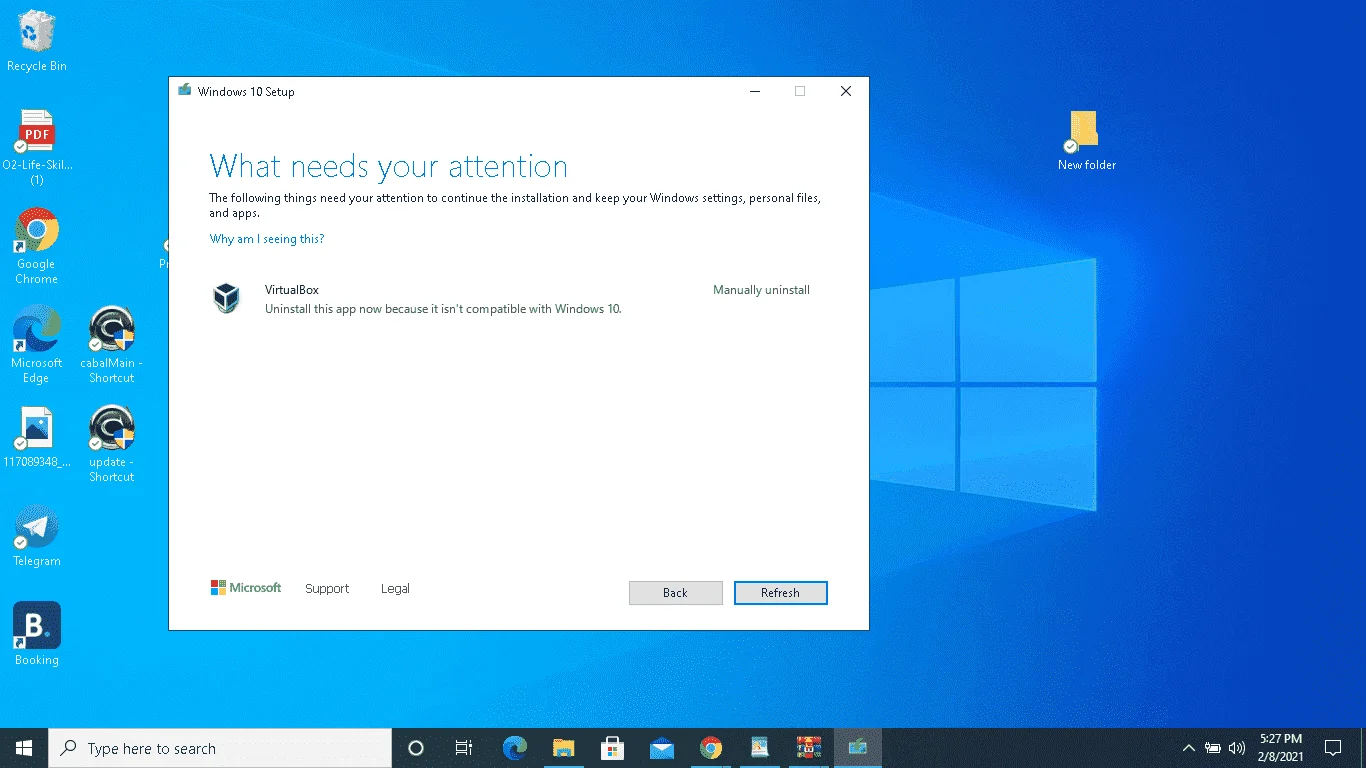Click the 'Uninstall this app now' description text

click(x=443, y=309)
